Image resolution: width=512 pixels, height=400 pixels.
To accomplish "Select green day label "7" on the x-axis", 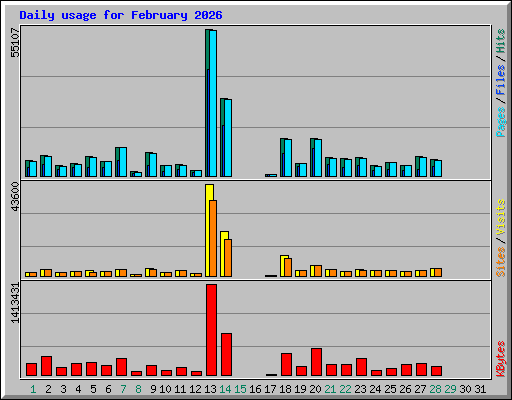I will tap(123, 389).
